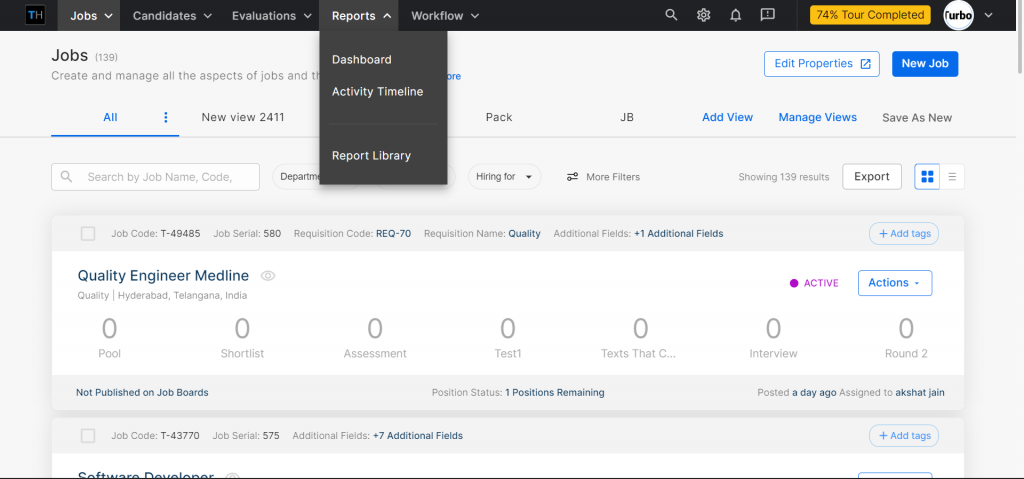This screenshot has height=479, width=1024.
Task: Click the job search input field
Action: click(x=158, y=177)
